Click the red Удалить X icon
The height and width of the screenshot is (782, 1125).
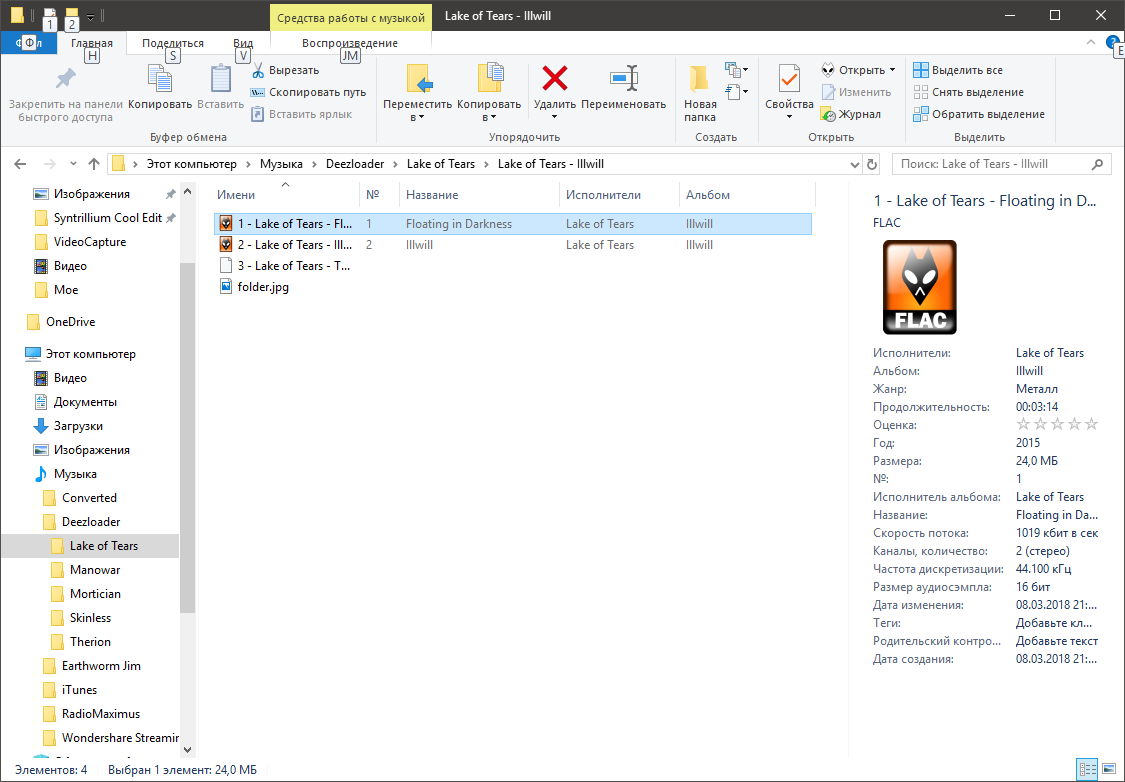pyautogui.click(x=555, y=78)
